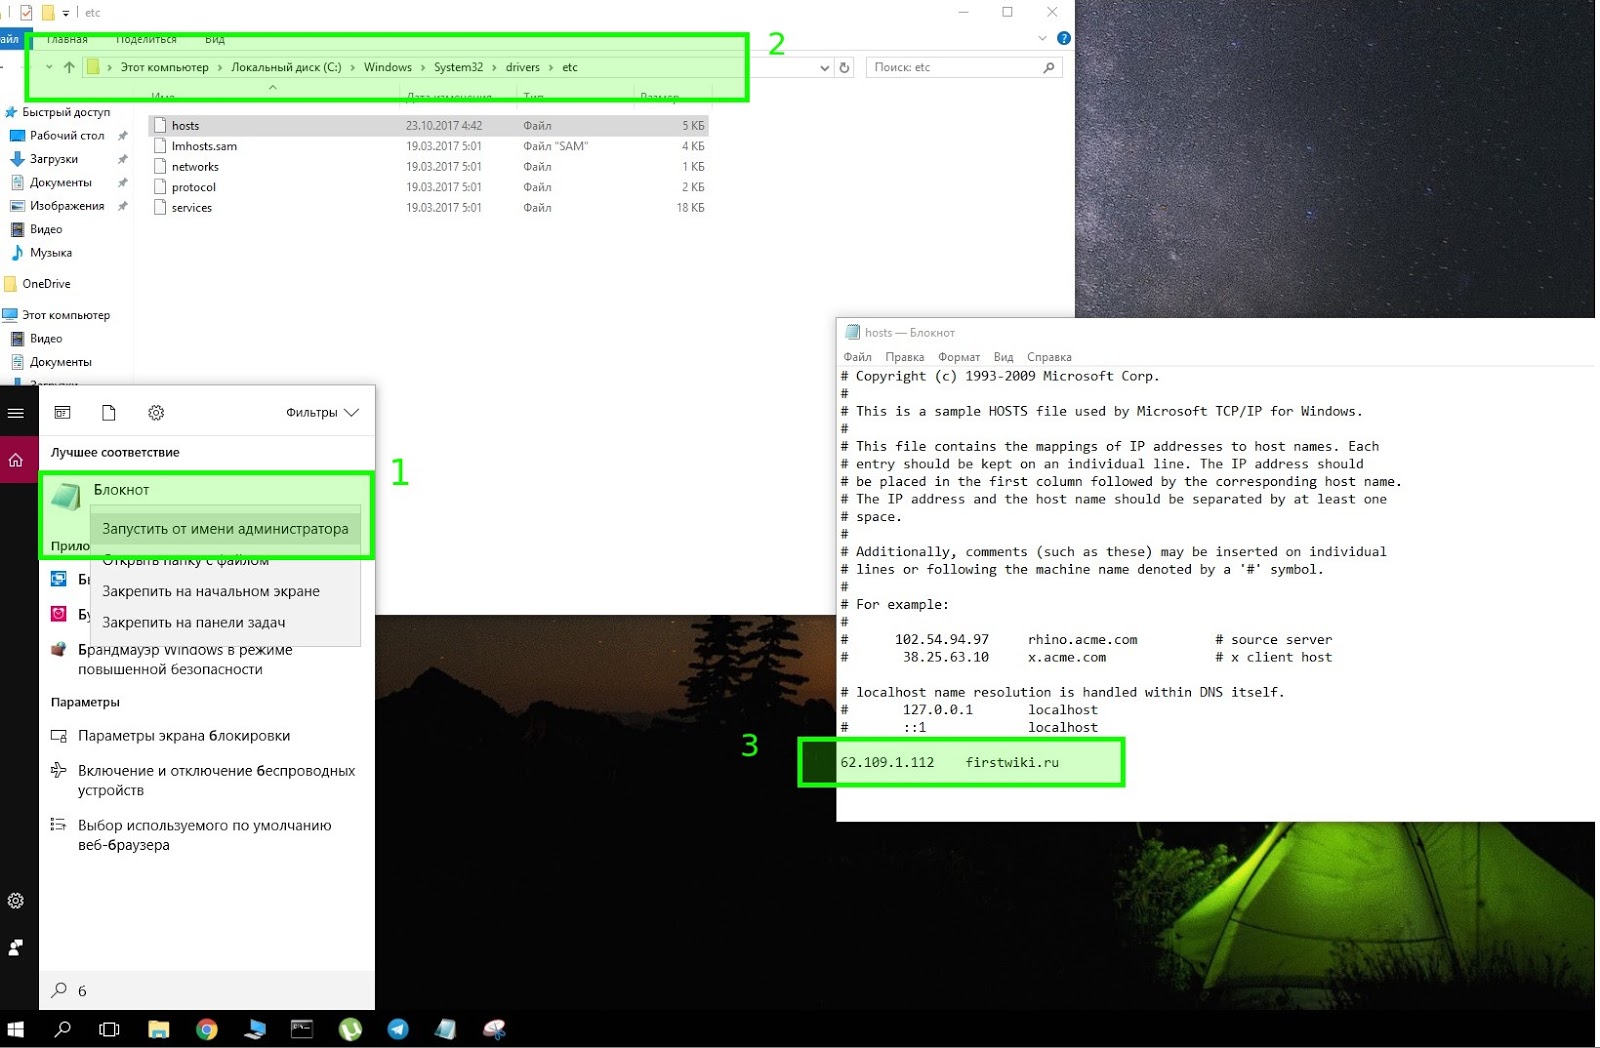Open File Explorer from the taskbar
This screenshot has width=1600, height=1048.
pos(158,1029)
